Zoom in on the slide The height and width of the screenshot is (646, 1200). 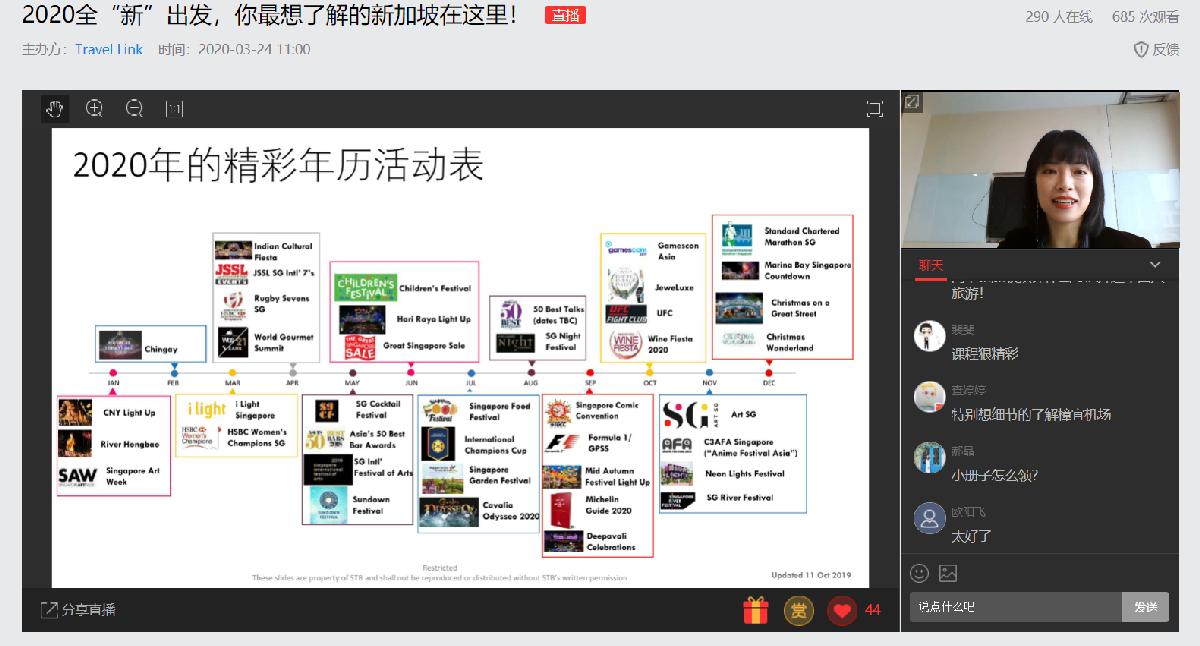94,108
